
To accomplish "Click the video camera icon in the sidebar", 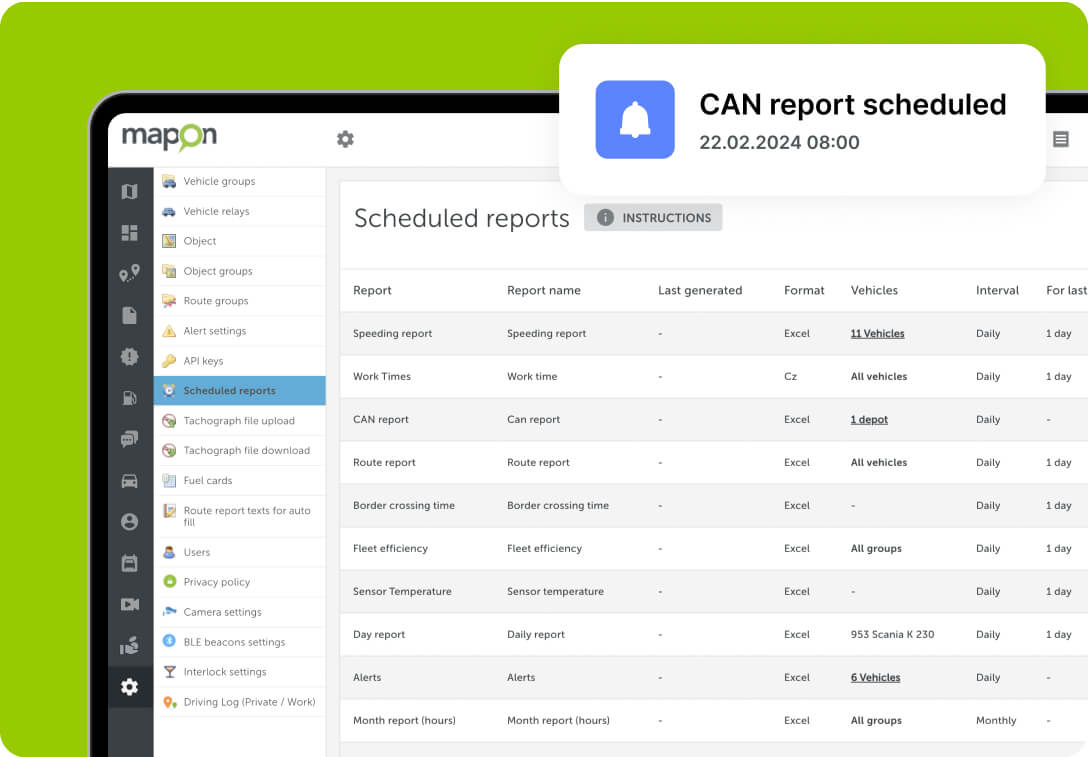I will [129, 604].
